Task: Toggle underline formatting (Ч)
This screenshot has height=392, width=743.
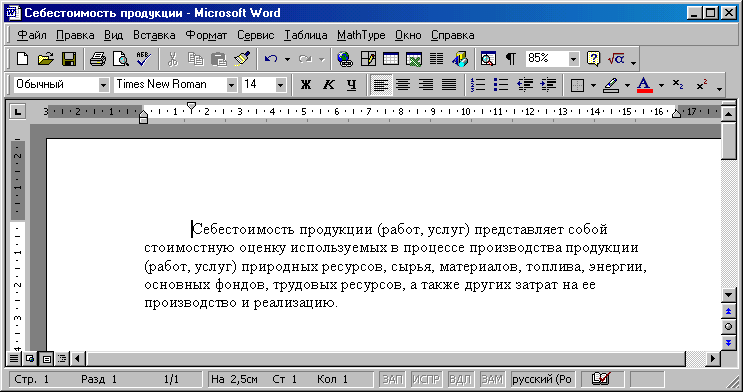Action: click(351, 85)
